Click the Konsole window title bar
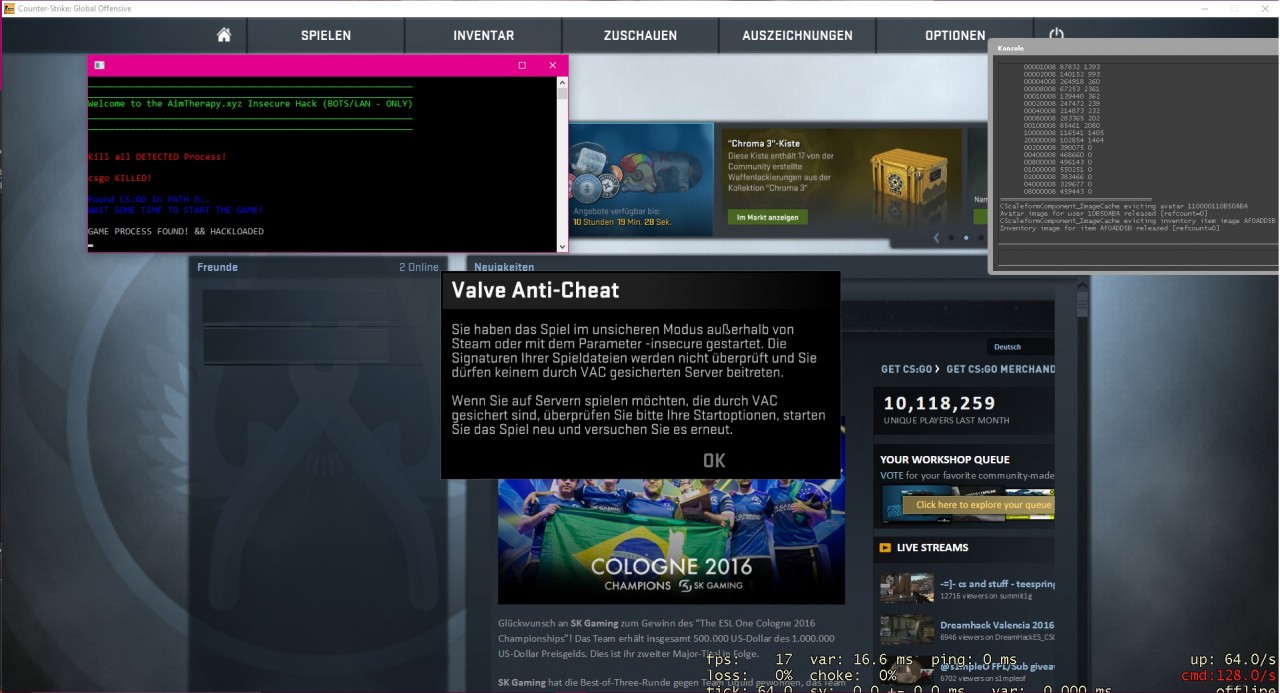The width and height of the screenshot is (1280, 693). click(x=1134, y=47)
